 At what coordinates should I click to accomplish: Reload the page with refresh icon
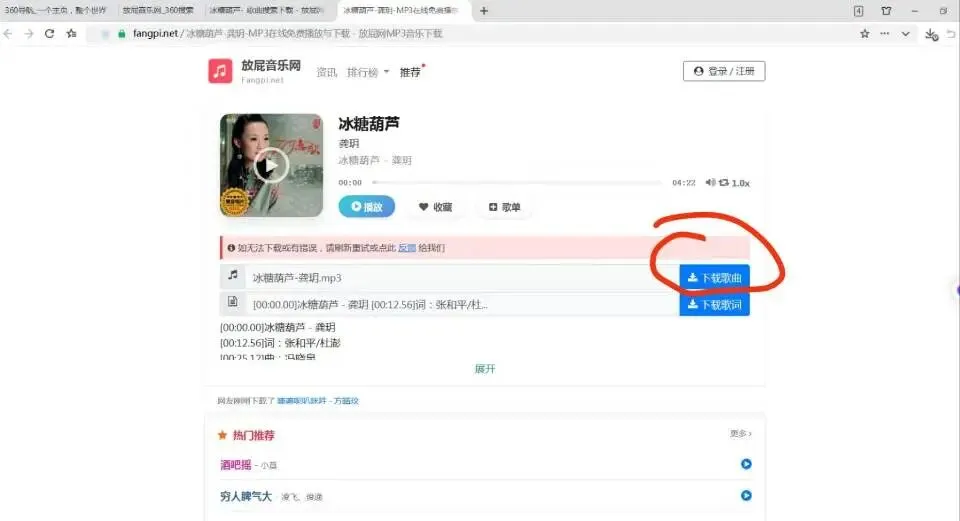click(50, 34)
